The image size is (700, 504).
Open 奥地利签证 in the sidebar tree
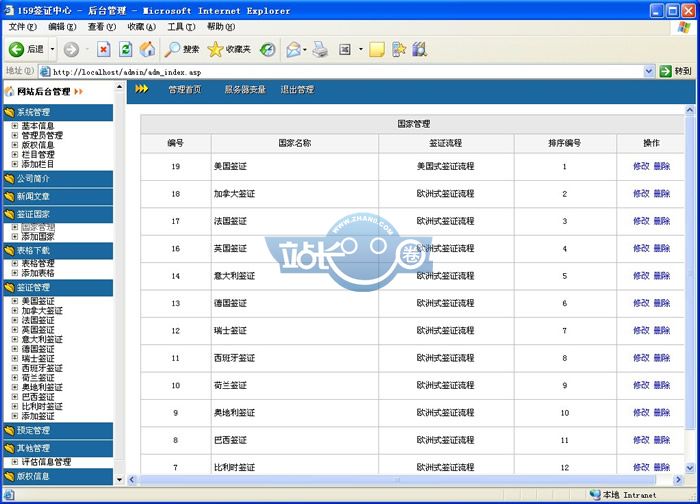pyautogui.click(x=42, y=387)
